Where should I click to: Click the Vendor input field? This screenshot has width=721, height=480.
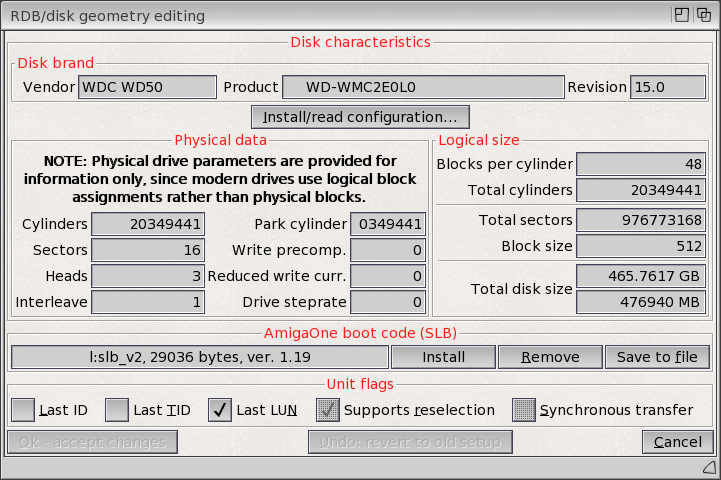[147, 87]
